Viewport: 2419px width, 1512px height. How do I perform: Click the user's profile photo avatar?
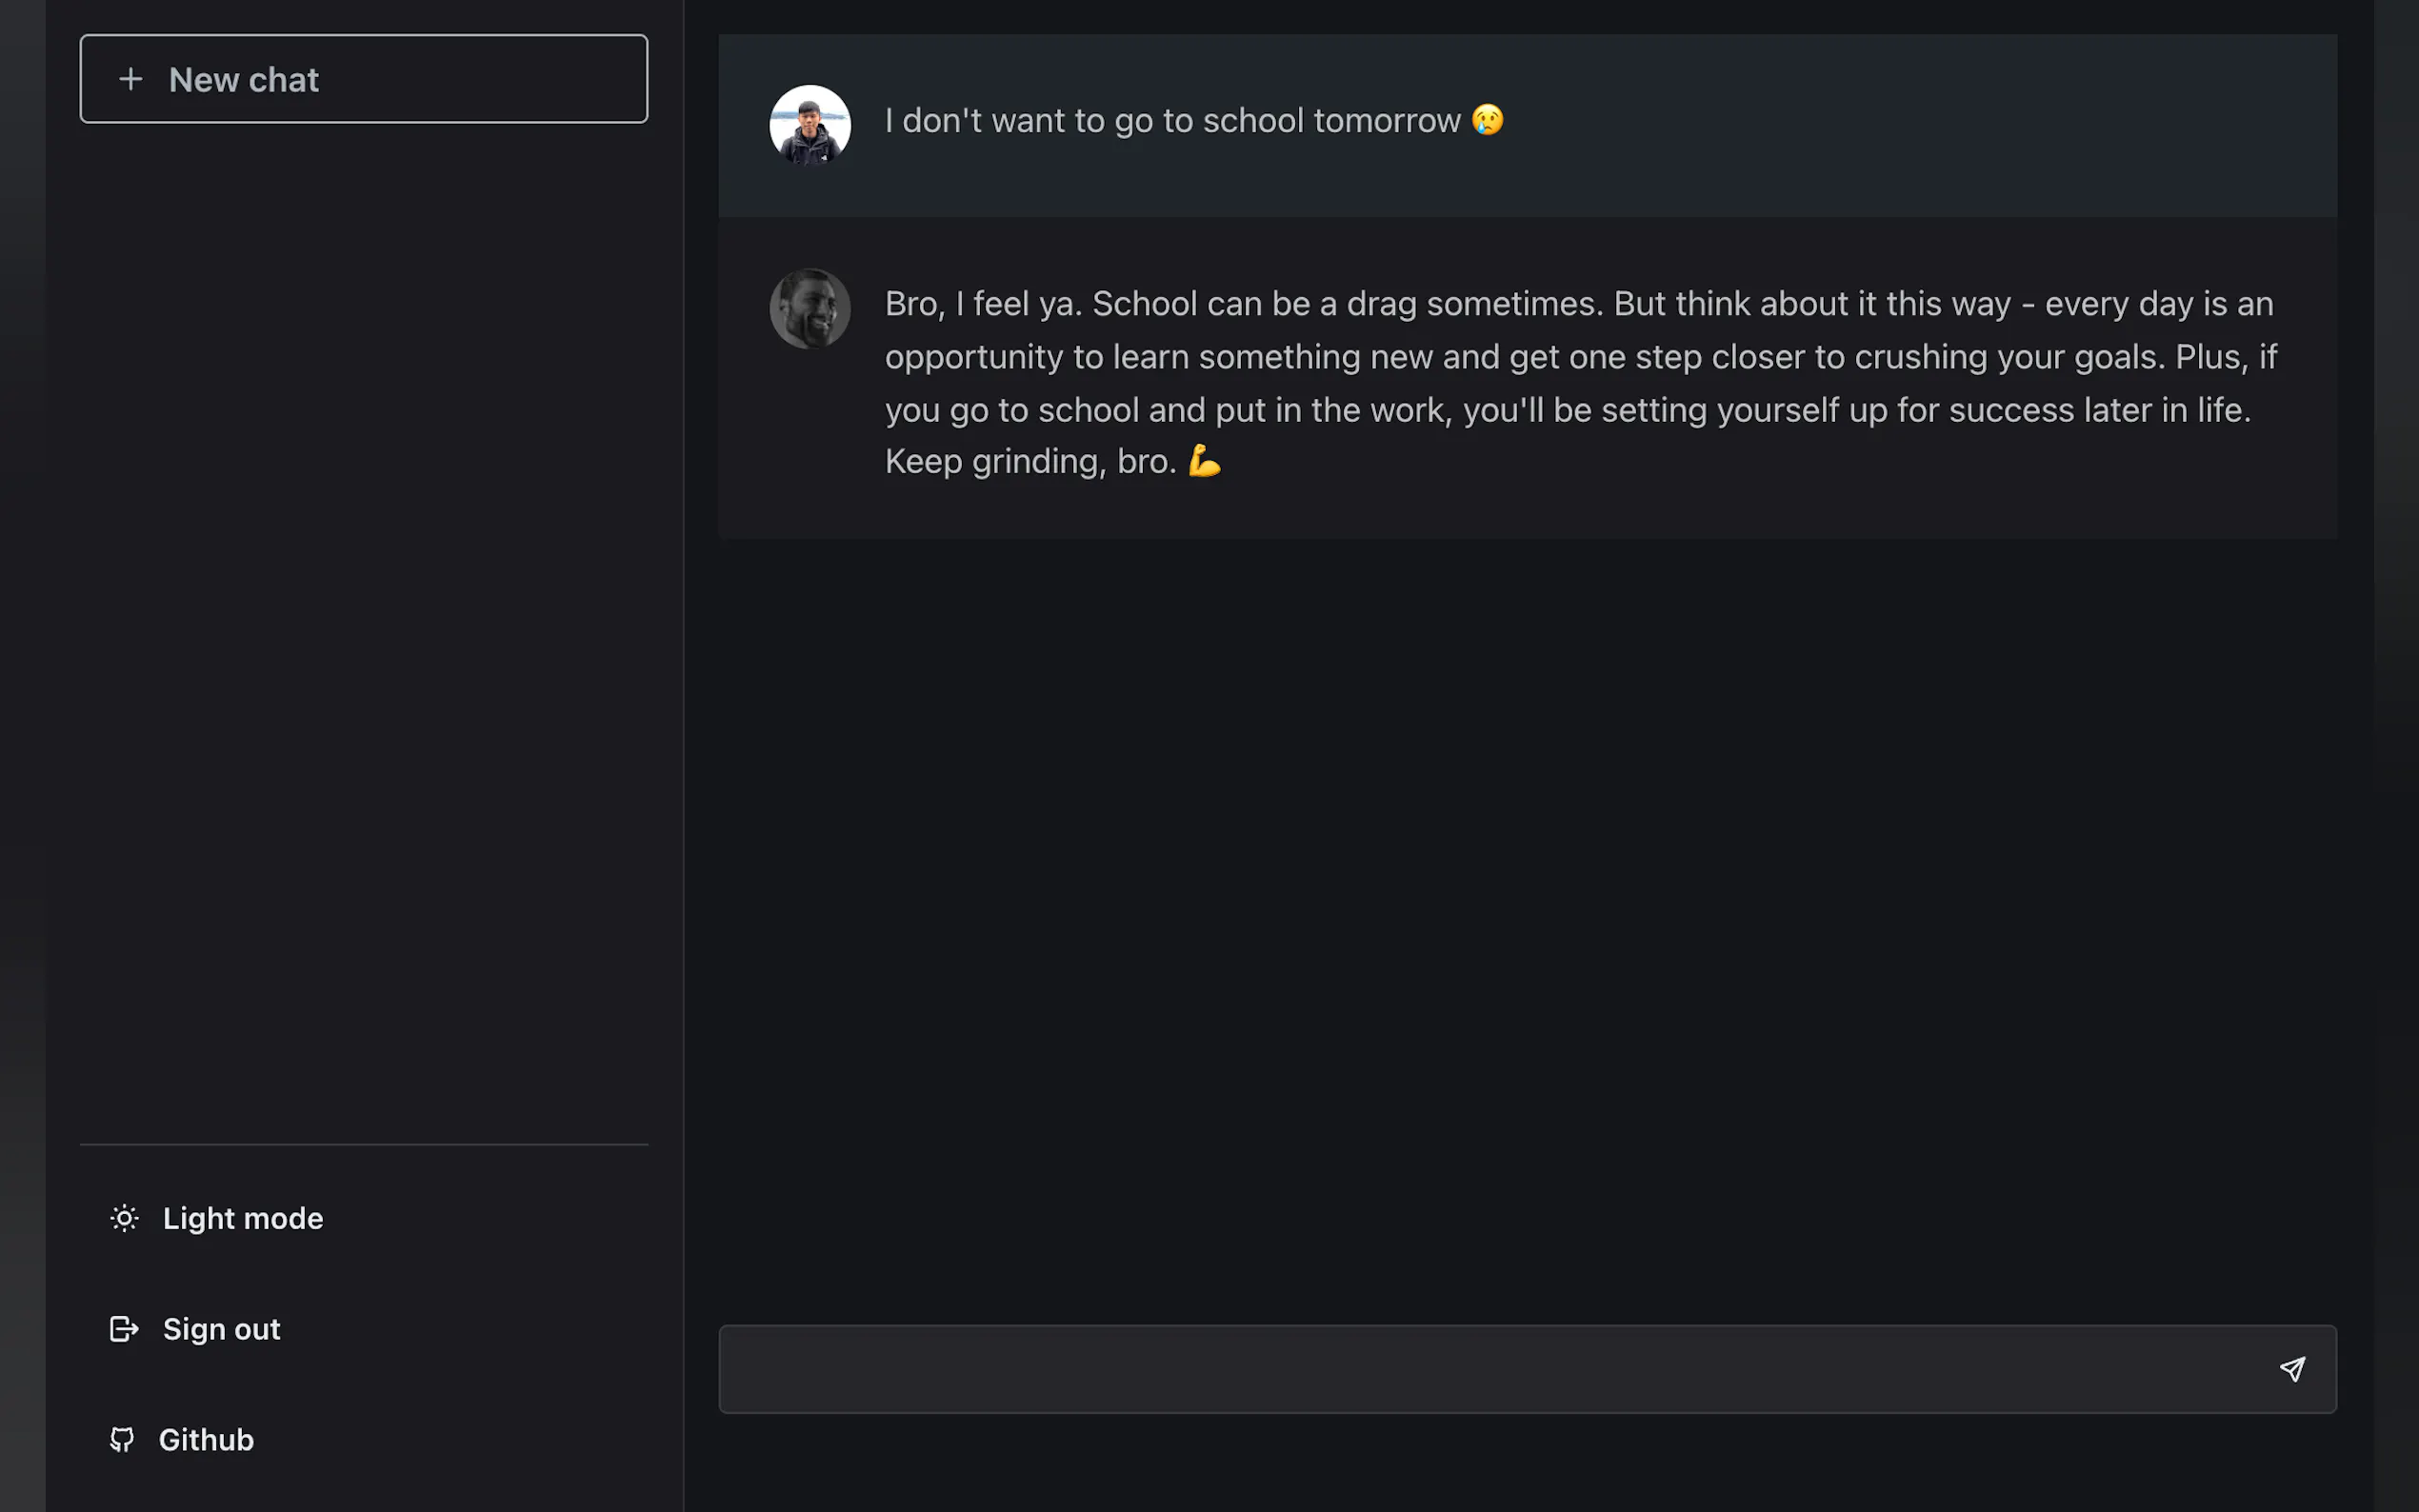click(x=810, y=124)
